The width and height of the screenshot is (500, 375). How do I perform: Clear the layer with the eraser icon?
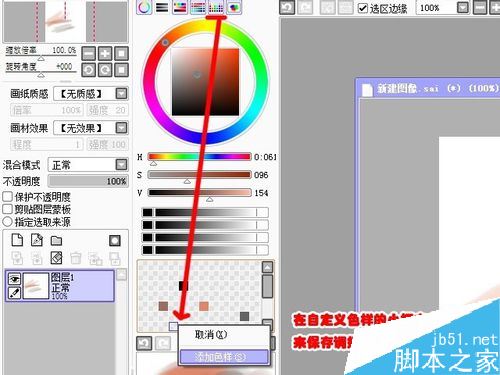56,258
